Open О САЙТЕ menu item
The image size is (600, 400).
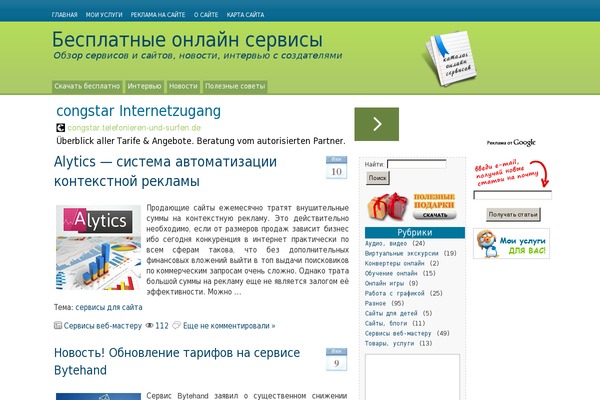coord(206,15)
